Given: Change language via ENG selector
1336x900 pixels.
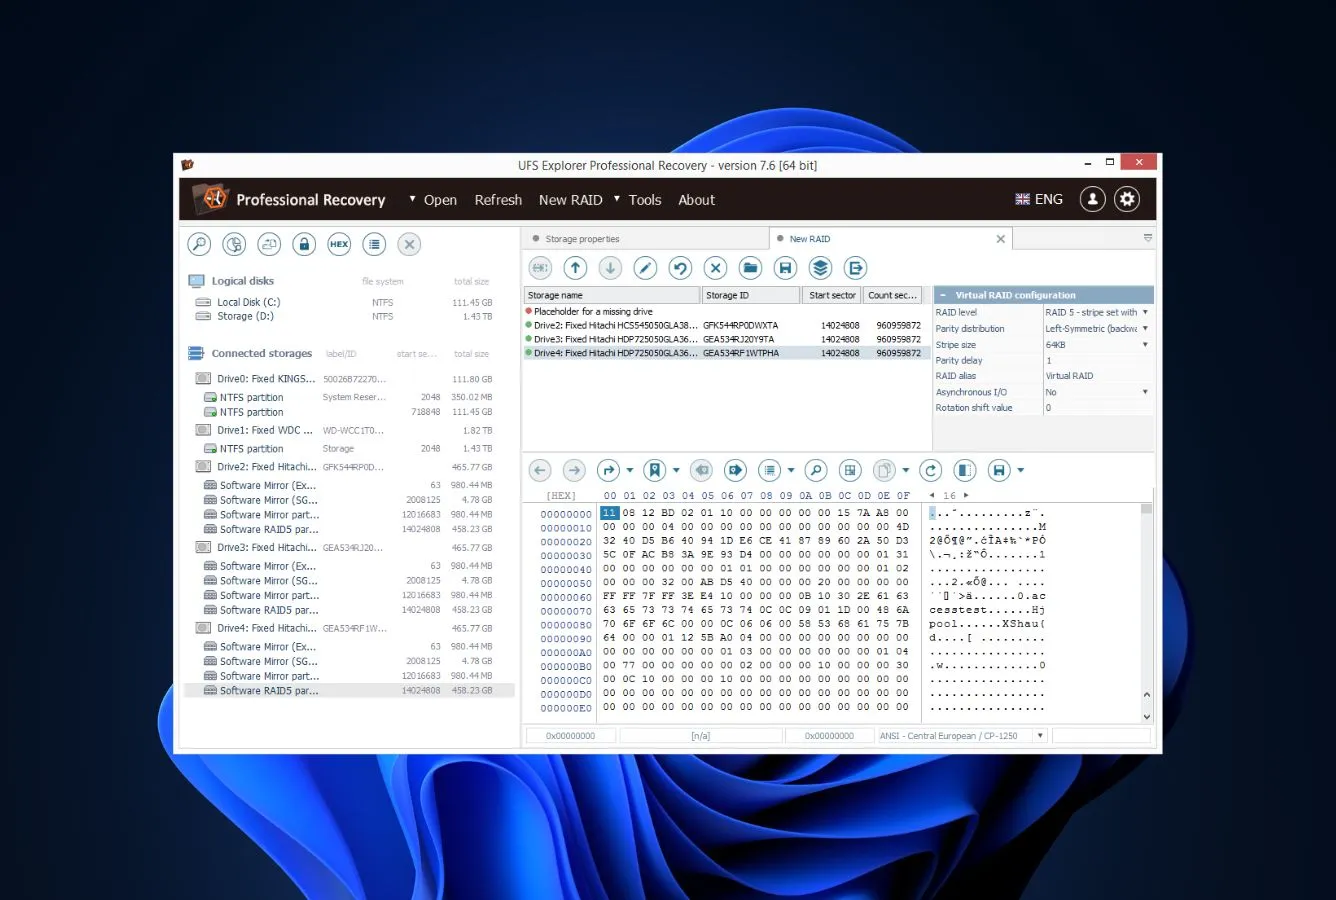Looking at the screenshot, I should coord(1039,199).
